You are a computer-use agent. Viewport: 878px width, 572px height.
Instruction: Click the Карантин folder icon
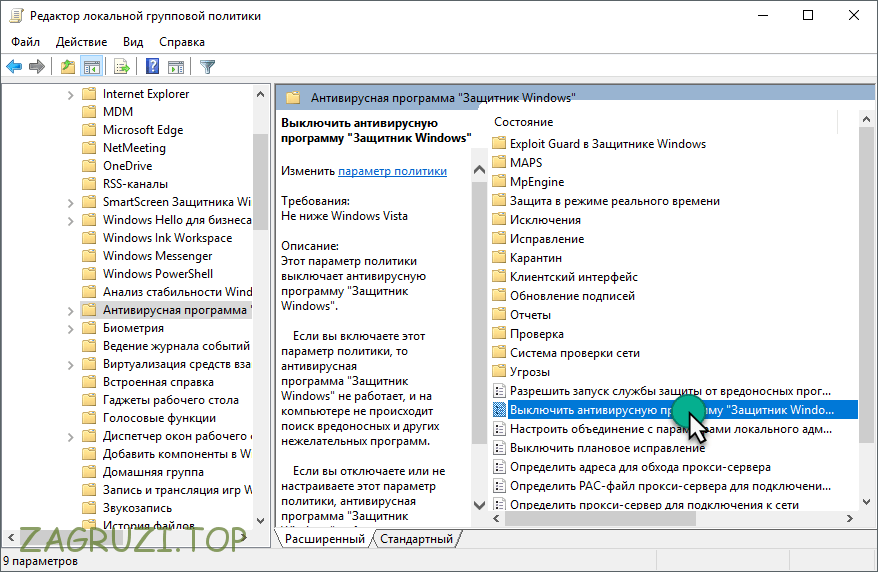(x=499, y=257)
